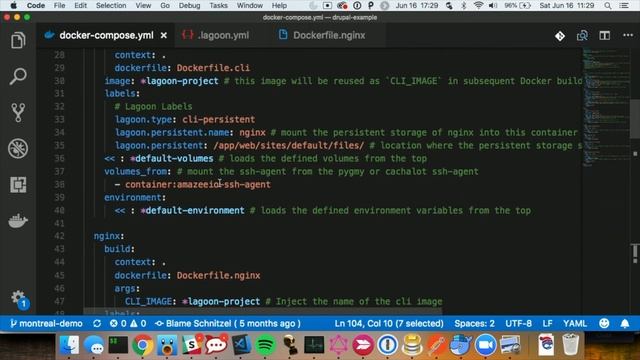Open the Extensions view in the activity bar

click(x=18, y=184)
